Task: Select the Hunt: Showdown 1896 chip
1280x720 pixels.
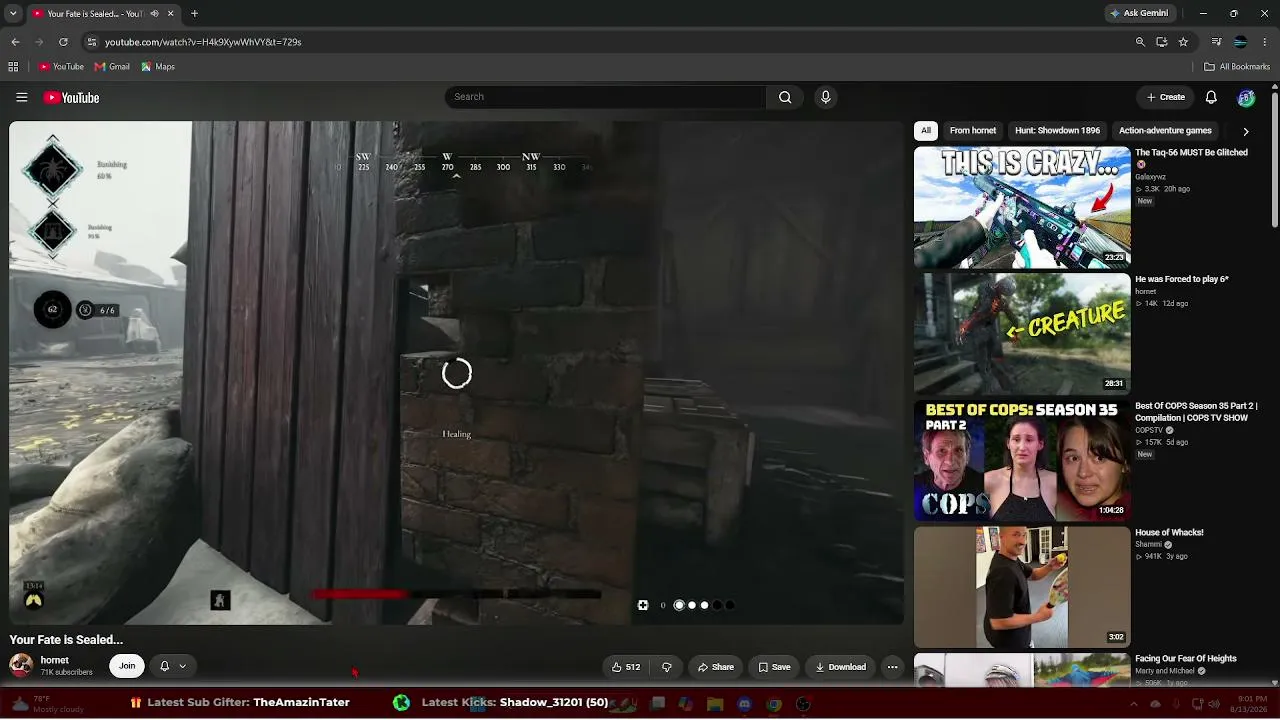Action: coord(1057,131)
